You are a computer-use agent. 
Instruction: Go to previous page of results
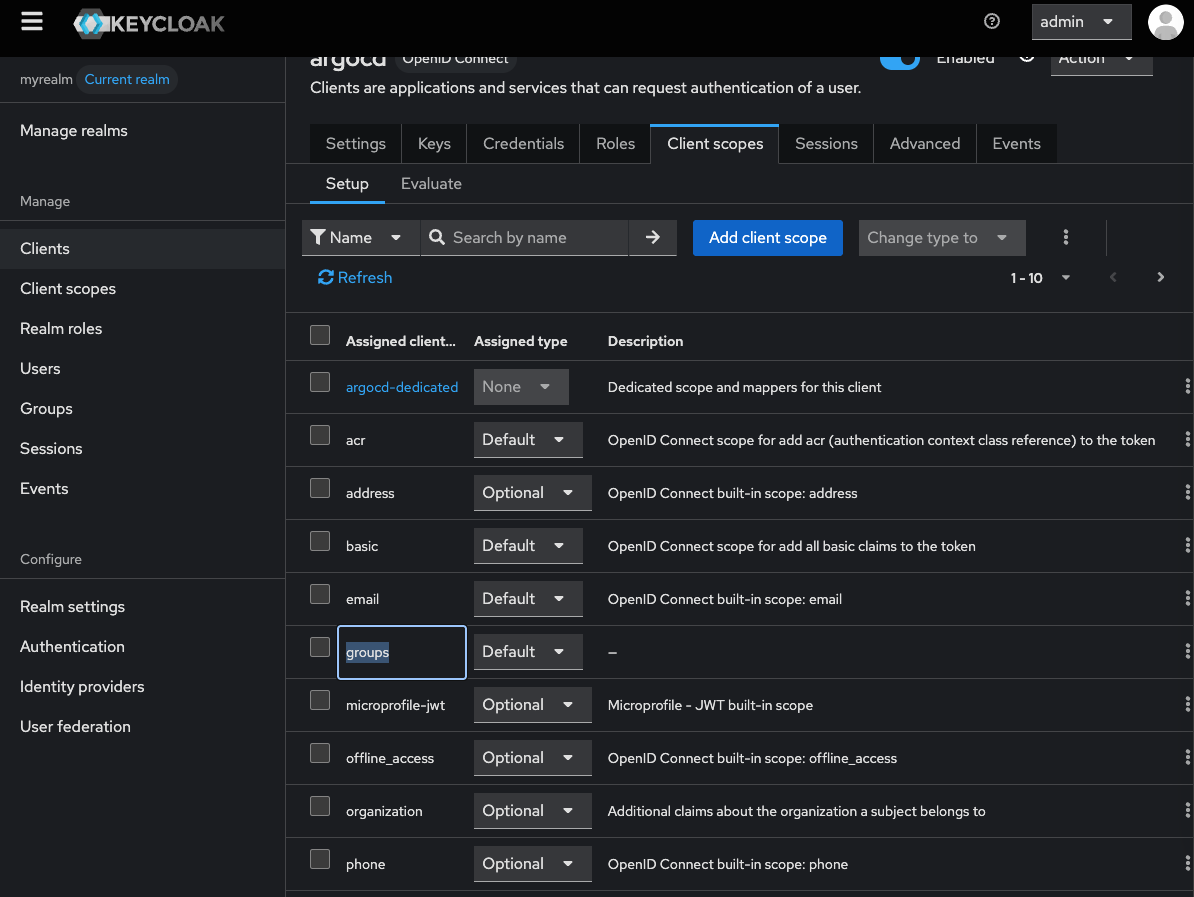tap(1113, 277)
